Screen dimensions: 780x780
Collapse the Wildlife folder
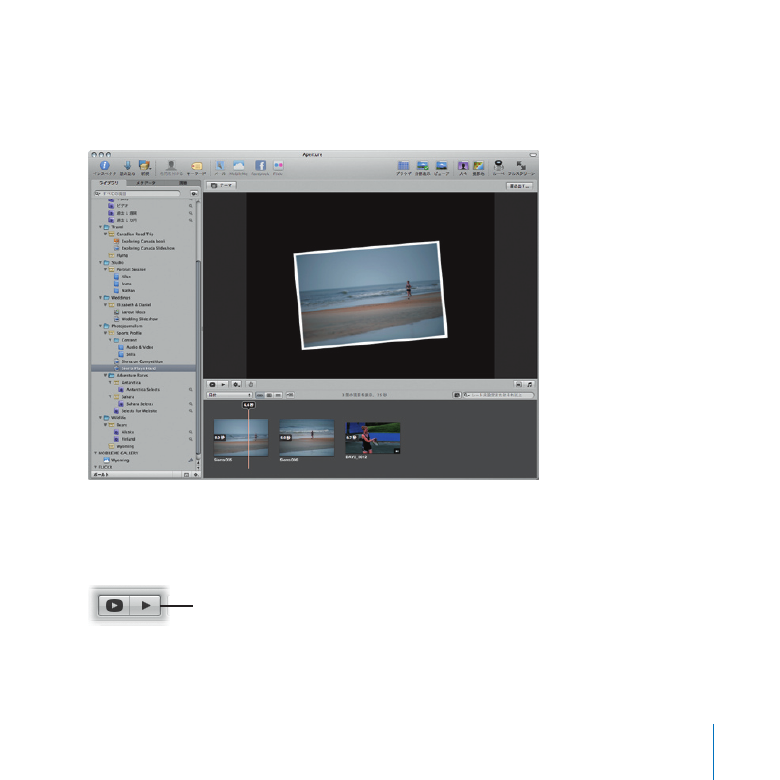tap(100, 418)
